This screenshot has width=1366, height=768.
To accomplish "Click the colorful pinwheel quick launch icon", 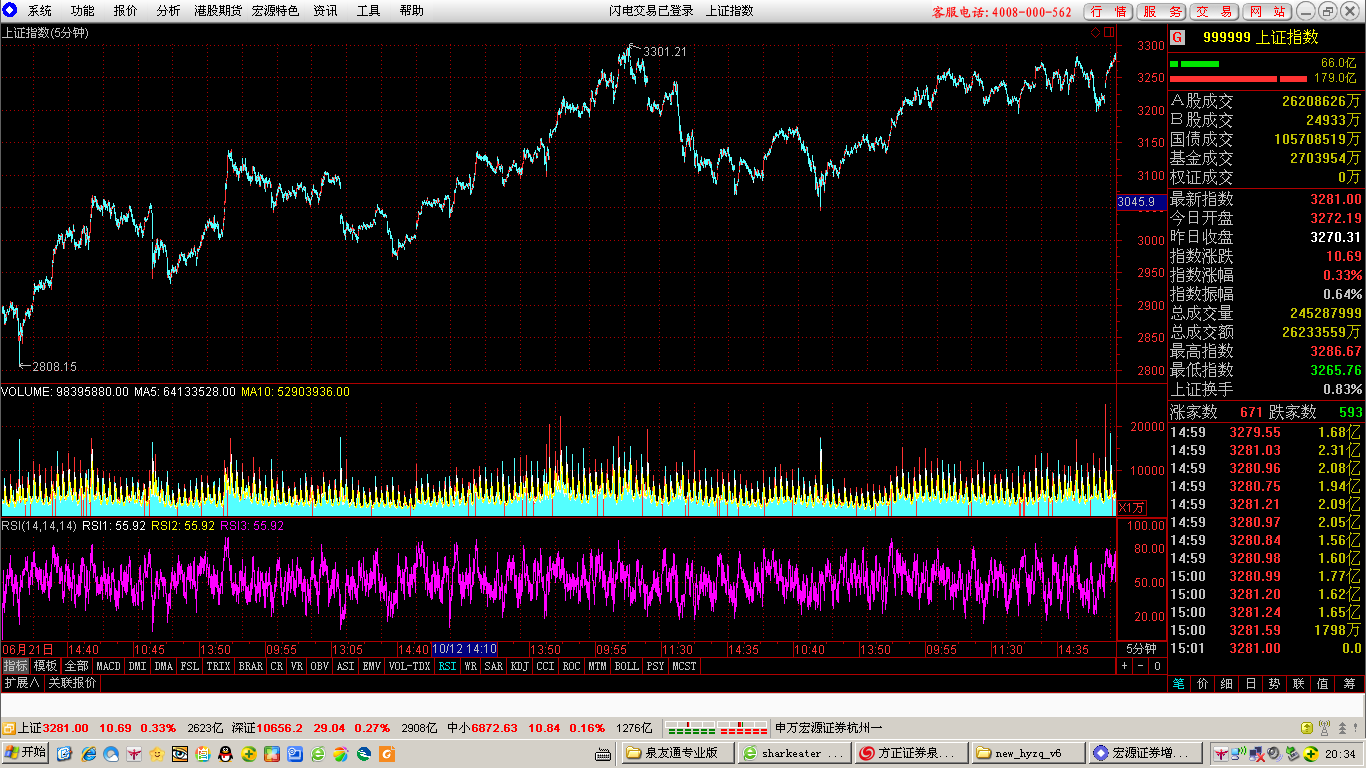I will point(341,753).
